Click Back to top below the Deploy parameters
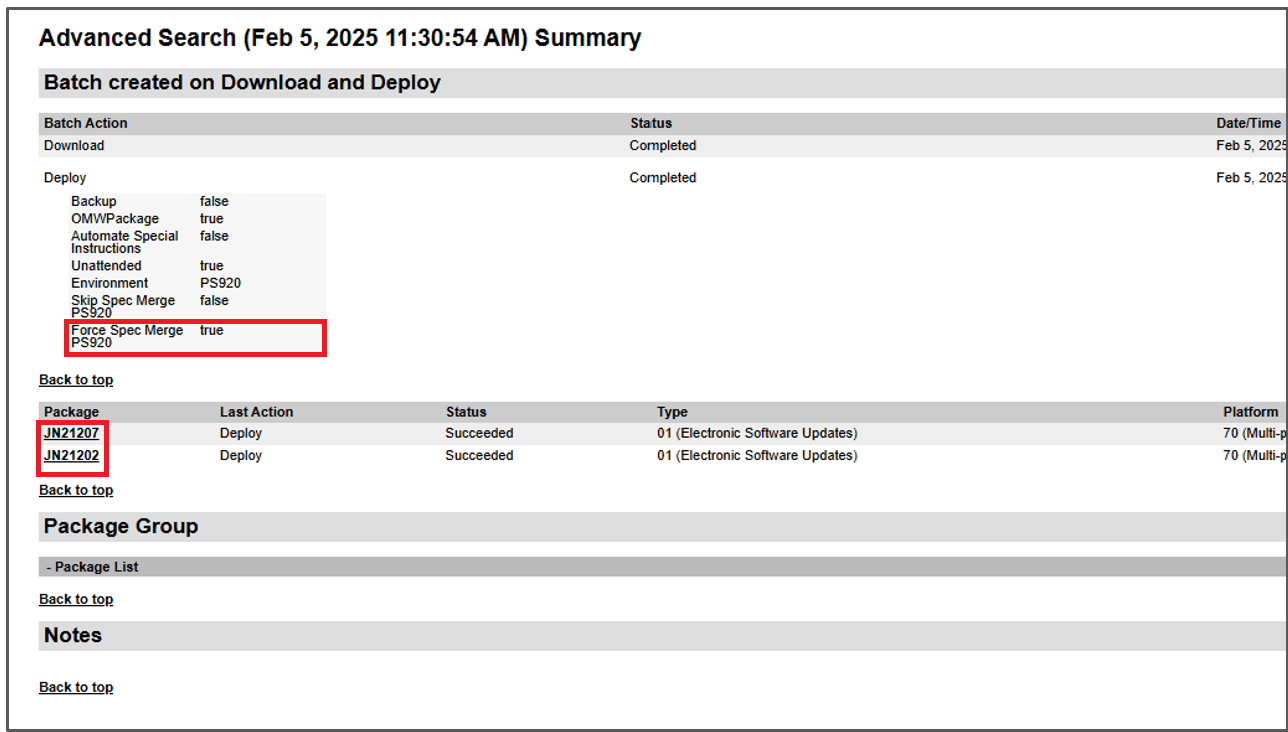Image resolution: width=1288 pixels, height=732 pixels. coord(75,379)
